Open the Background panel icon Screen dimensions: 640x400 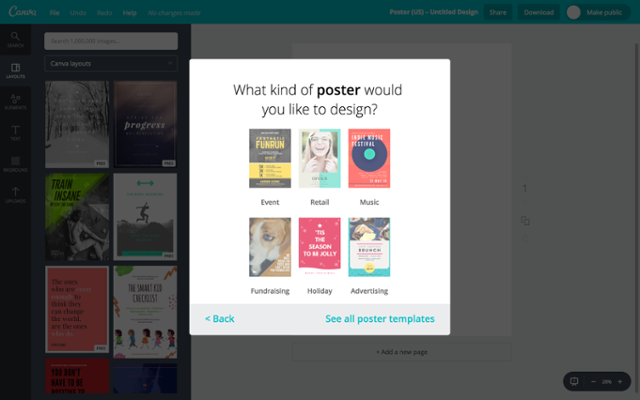tap(15, 164)
